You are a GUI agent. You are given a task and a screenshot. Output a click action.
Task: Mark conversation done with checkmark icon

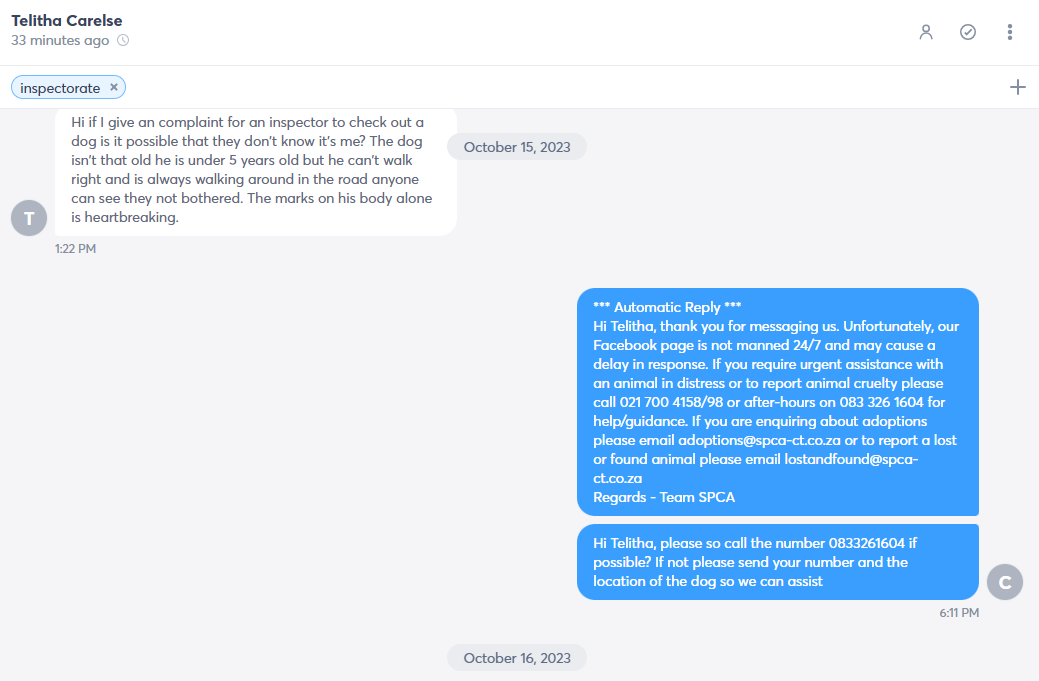pos(968,32)
